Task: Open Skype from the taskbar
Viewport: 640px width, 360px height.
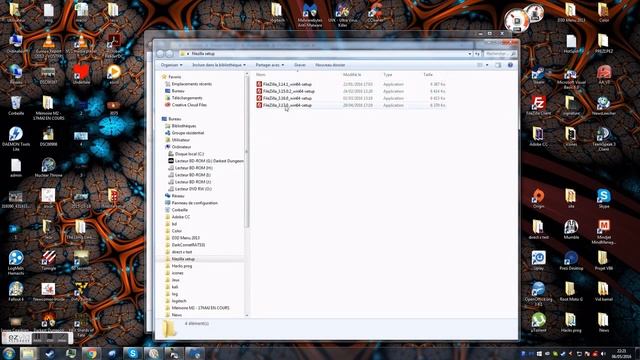Action: tap(133, 353)
